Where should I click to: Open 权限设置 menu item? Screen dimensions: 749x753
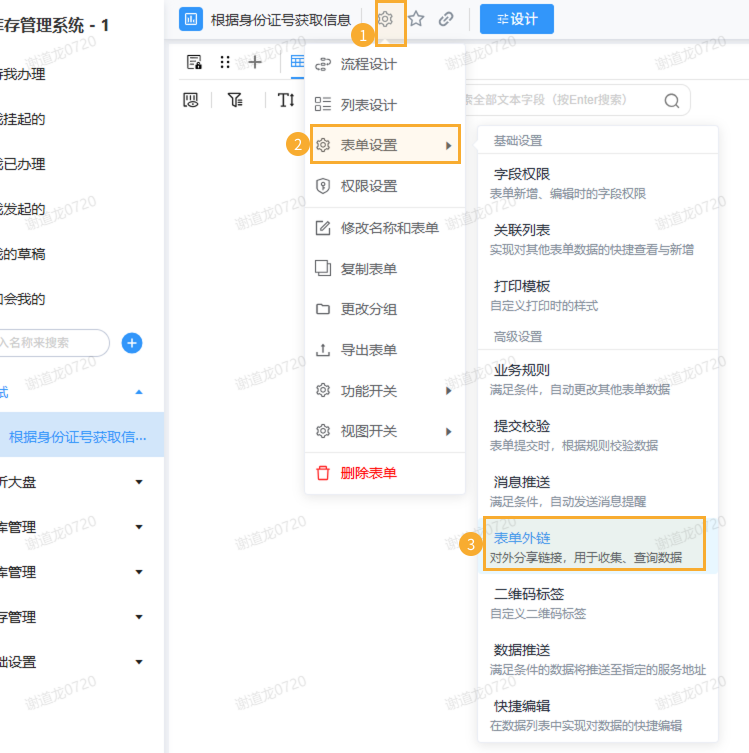(x=385, y=186)
